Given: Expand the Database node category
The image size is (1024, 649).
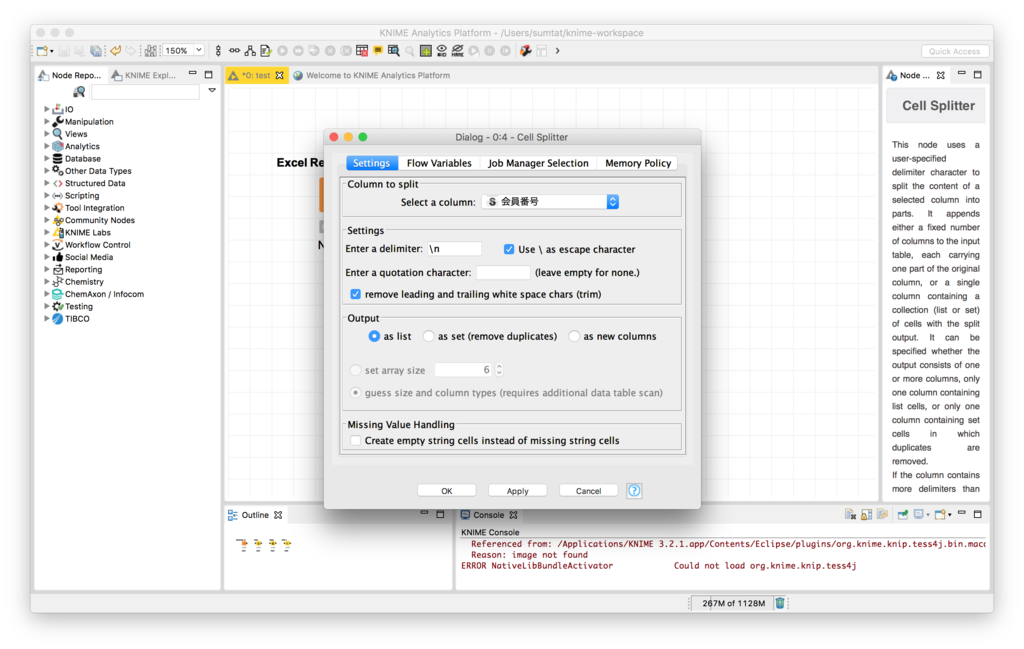Looking at the screenshot, I should 47,159.
